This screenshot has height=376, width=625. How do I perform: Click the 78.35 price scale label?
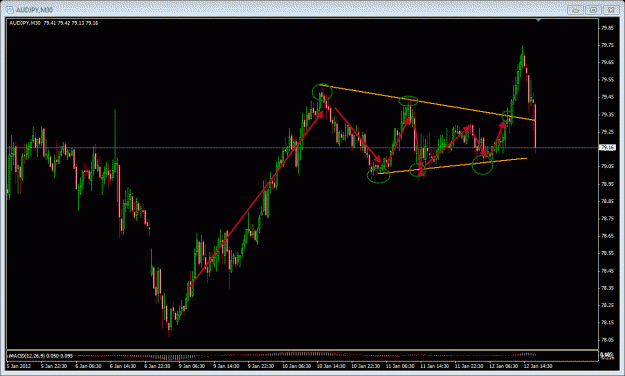(x=607, y=288)
